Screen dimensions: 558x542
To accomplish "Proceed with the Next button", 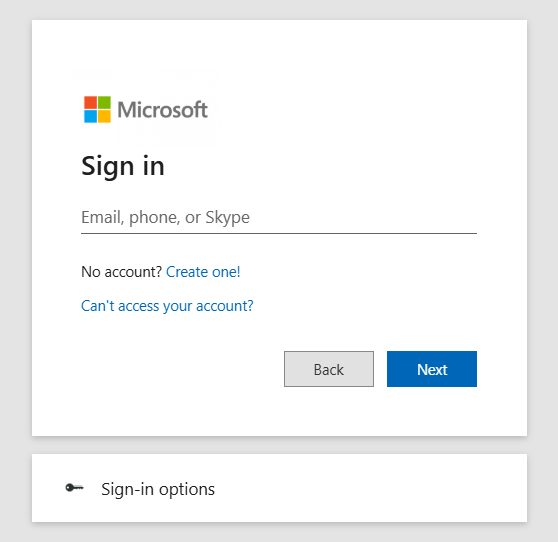I will (432, 369).
